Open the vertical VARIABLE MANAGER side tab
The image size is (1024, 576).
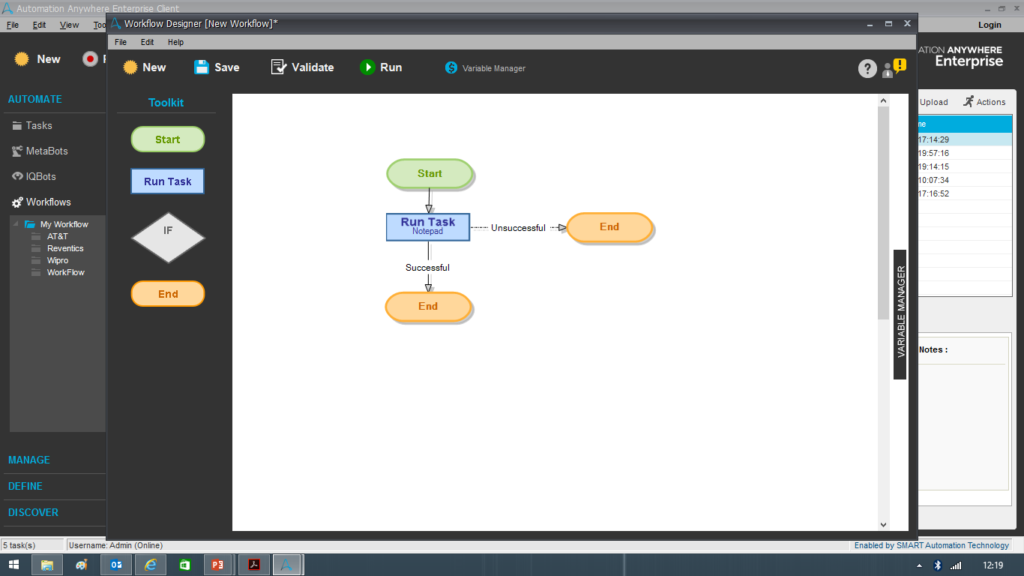click(900, 314)
